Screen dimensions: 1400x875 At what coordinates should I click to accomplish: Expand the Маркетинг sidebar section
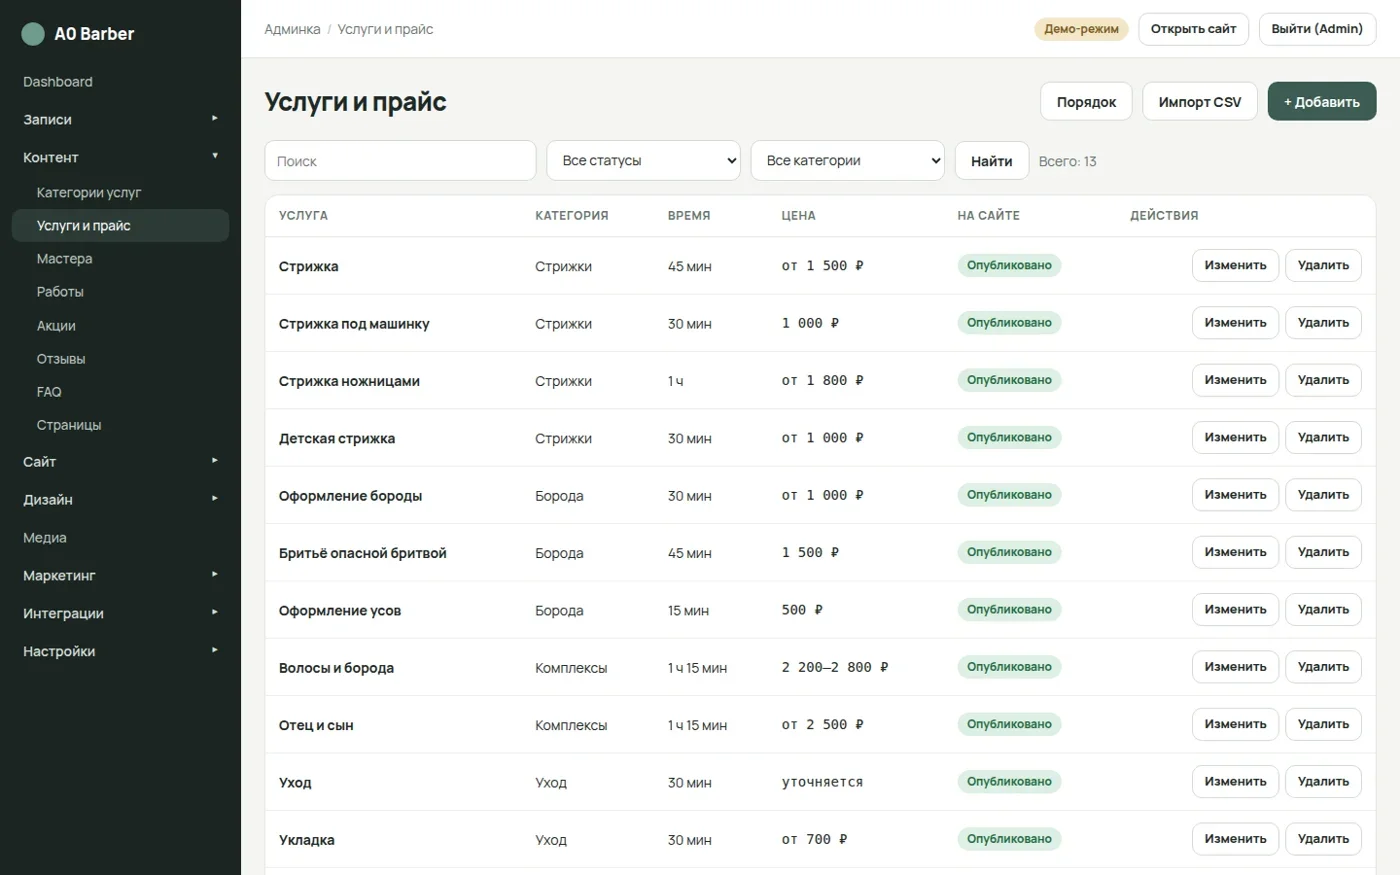120,576
